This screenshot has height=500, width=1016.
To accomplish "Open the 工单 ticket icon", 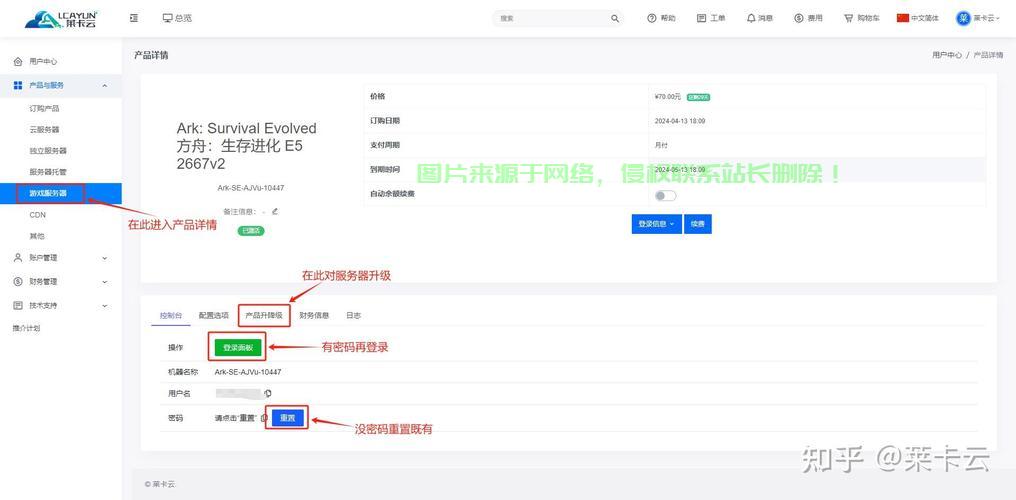I will point(701,18).
